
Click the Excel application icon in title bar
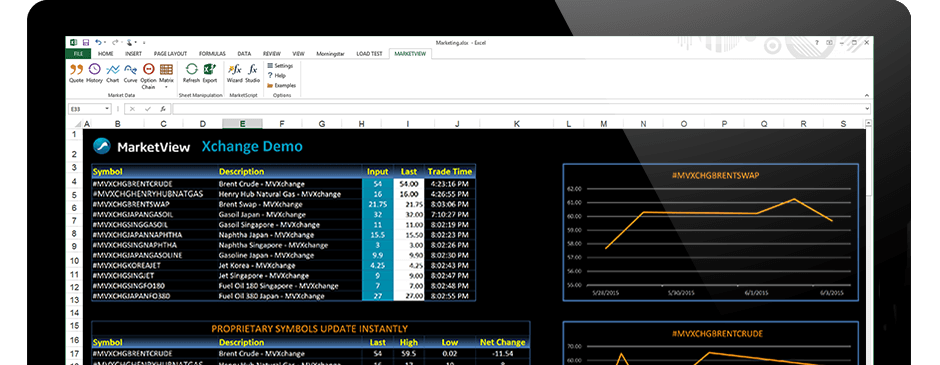coord(74,43)
